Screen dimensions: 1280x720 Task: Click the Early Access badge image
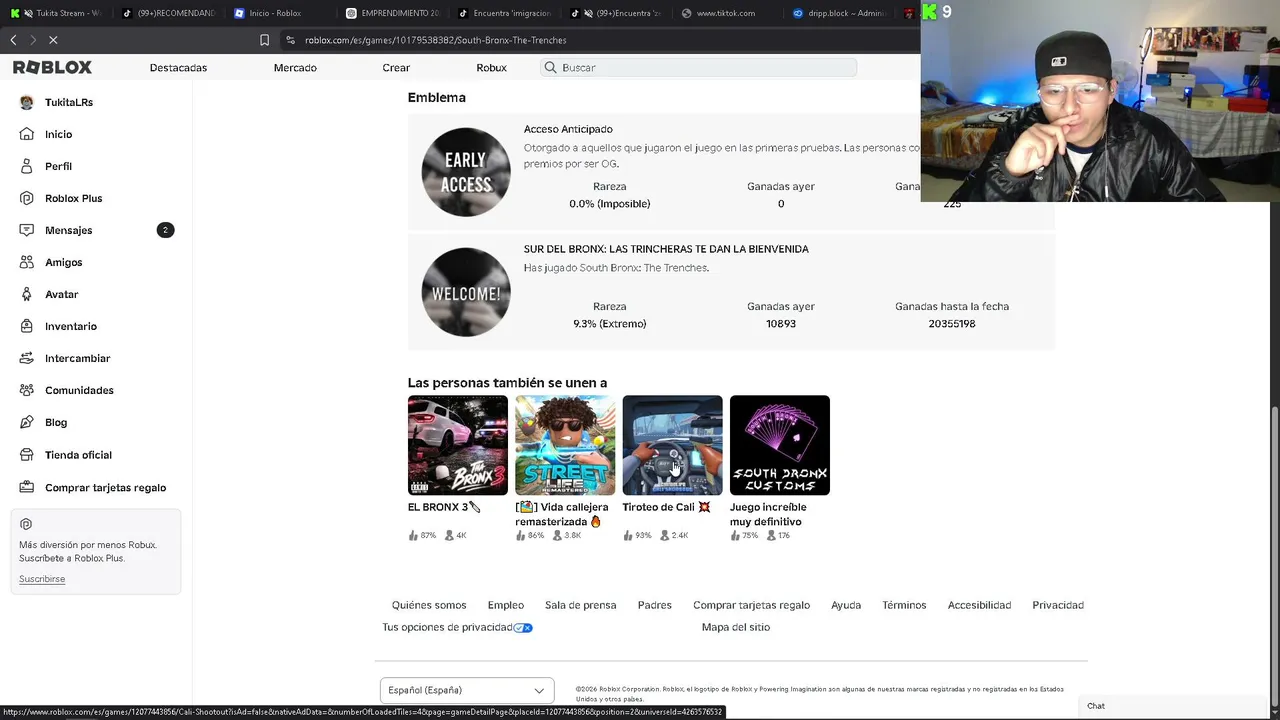[466, 172]
